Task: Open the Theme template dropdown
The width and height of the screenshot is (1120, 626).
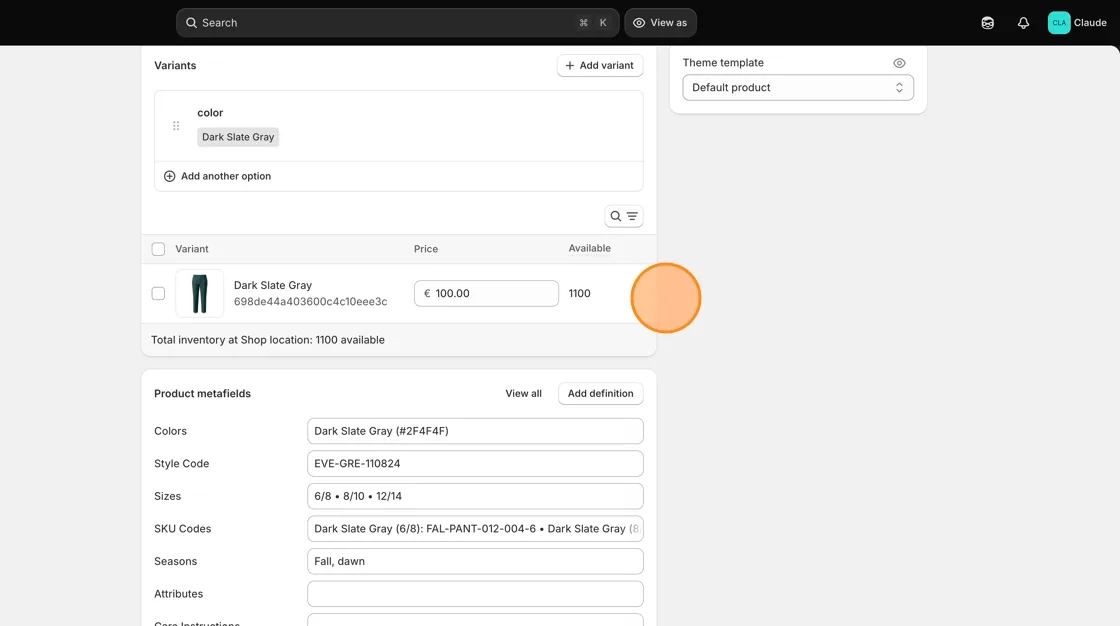Action: click(x=798, y=87)
